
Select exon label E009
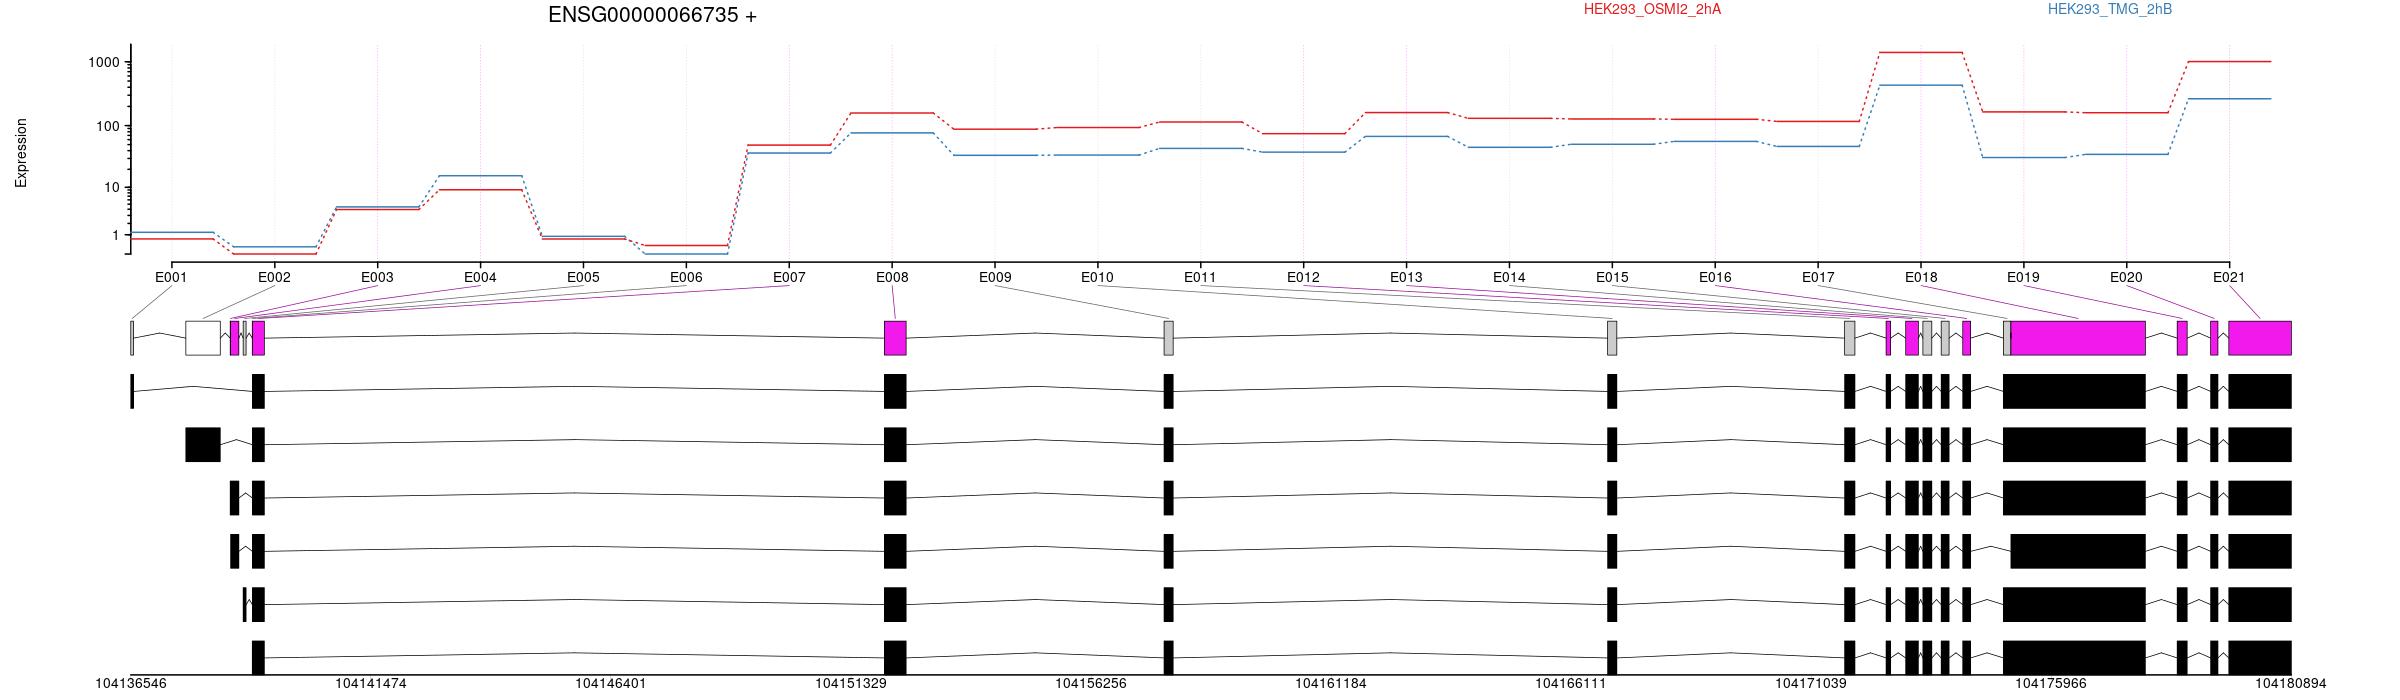[x=995, y=277]
